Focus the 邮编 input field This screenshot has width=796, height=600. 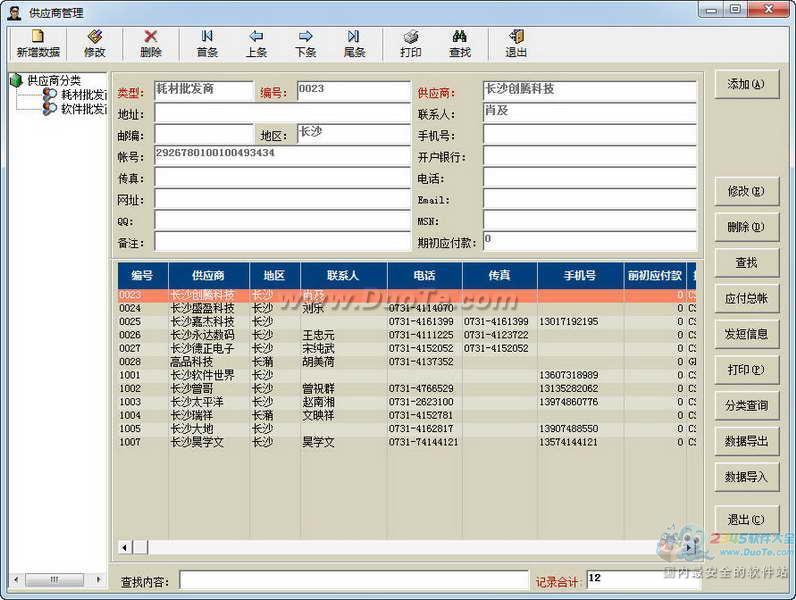(x=204, y=135)
